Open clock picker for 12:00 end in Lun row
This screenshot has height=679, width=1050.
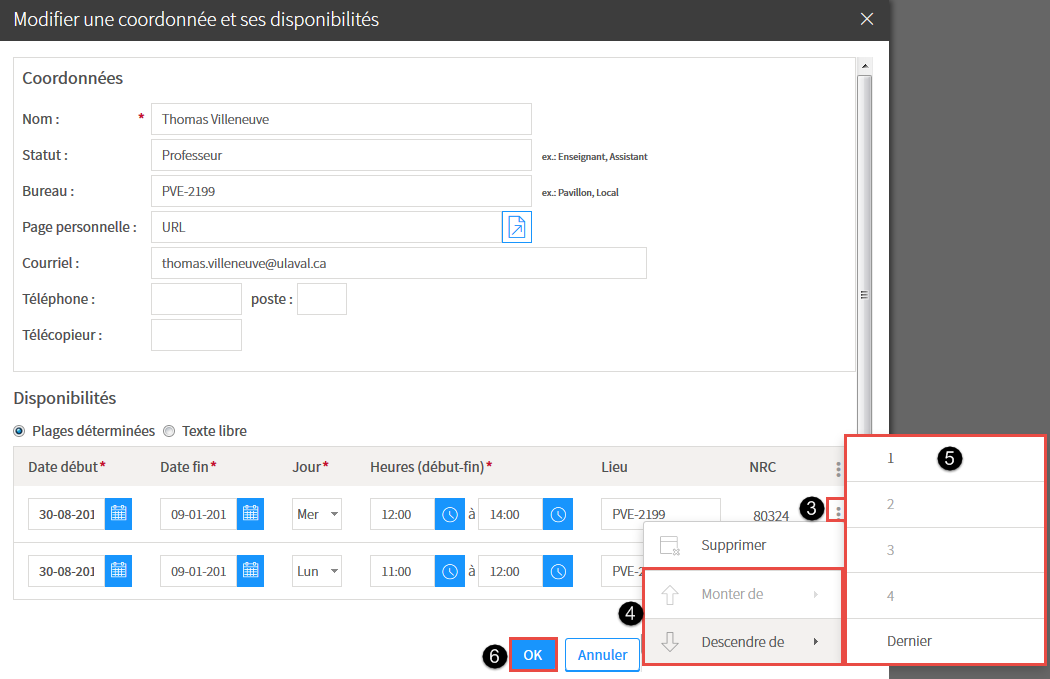point(558,571)
